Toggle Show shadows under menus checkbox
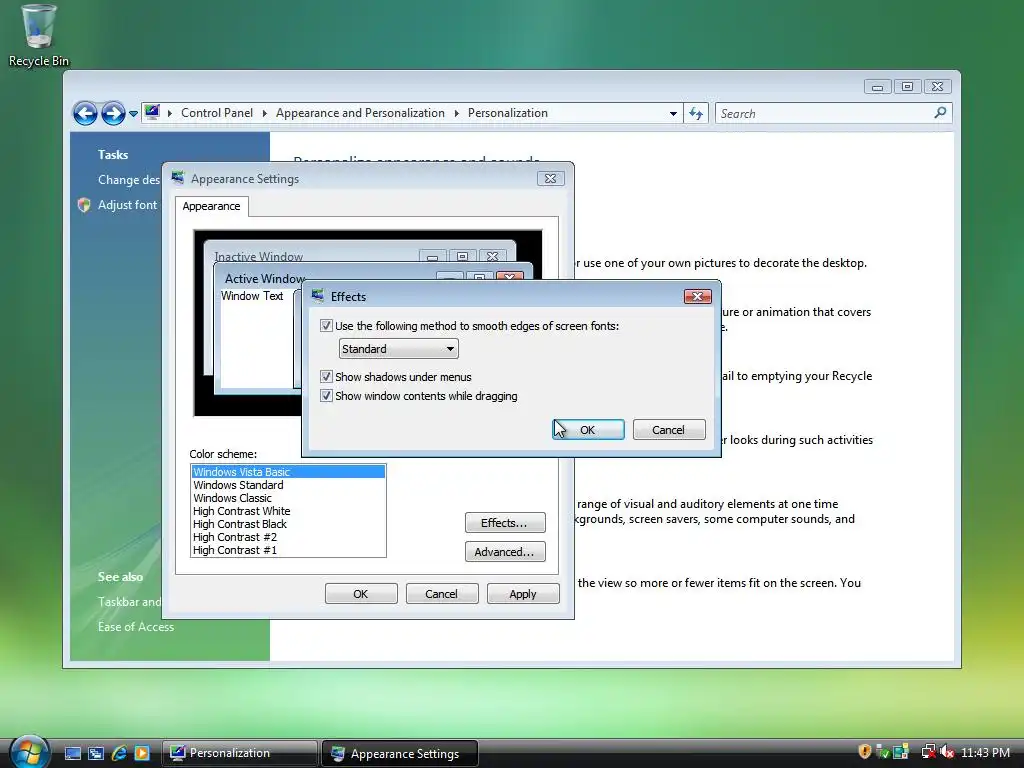This screenshot has width=1024, height=768. point(327,376)
